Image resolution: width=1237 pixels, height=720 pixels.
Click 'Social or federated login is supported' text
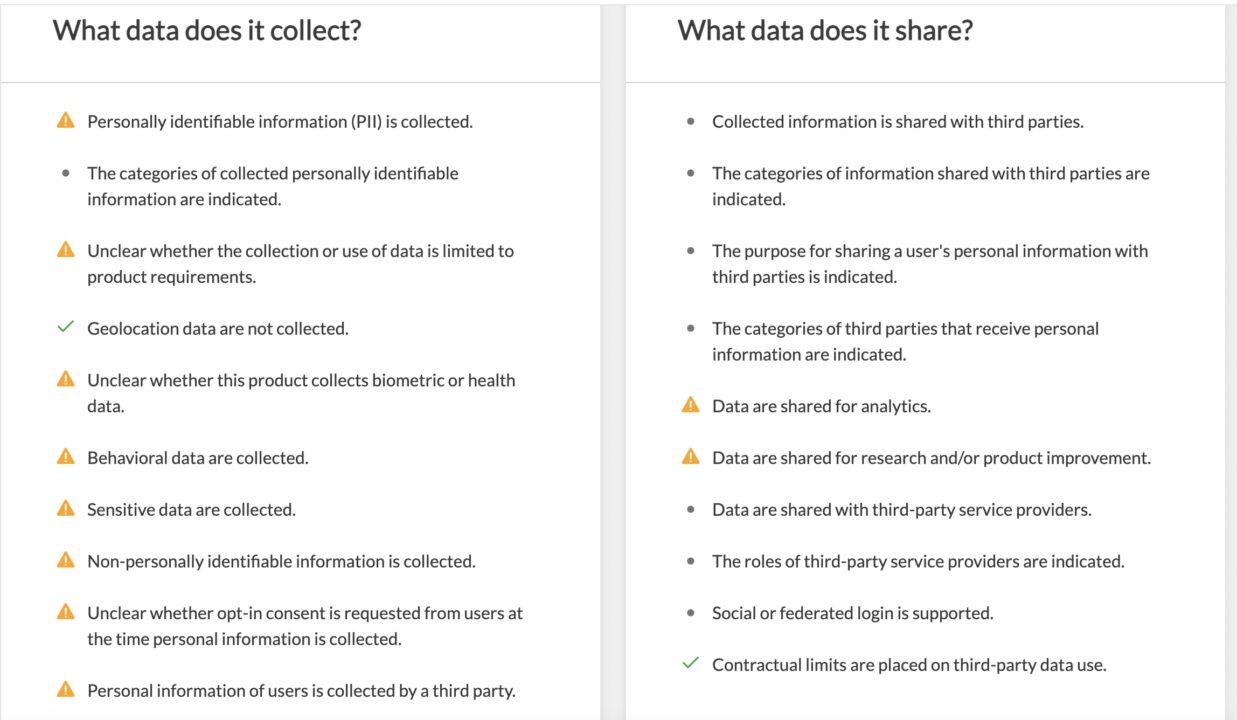coord(852,613)
